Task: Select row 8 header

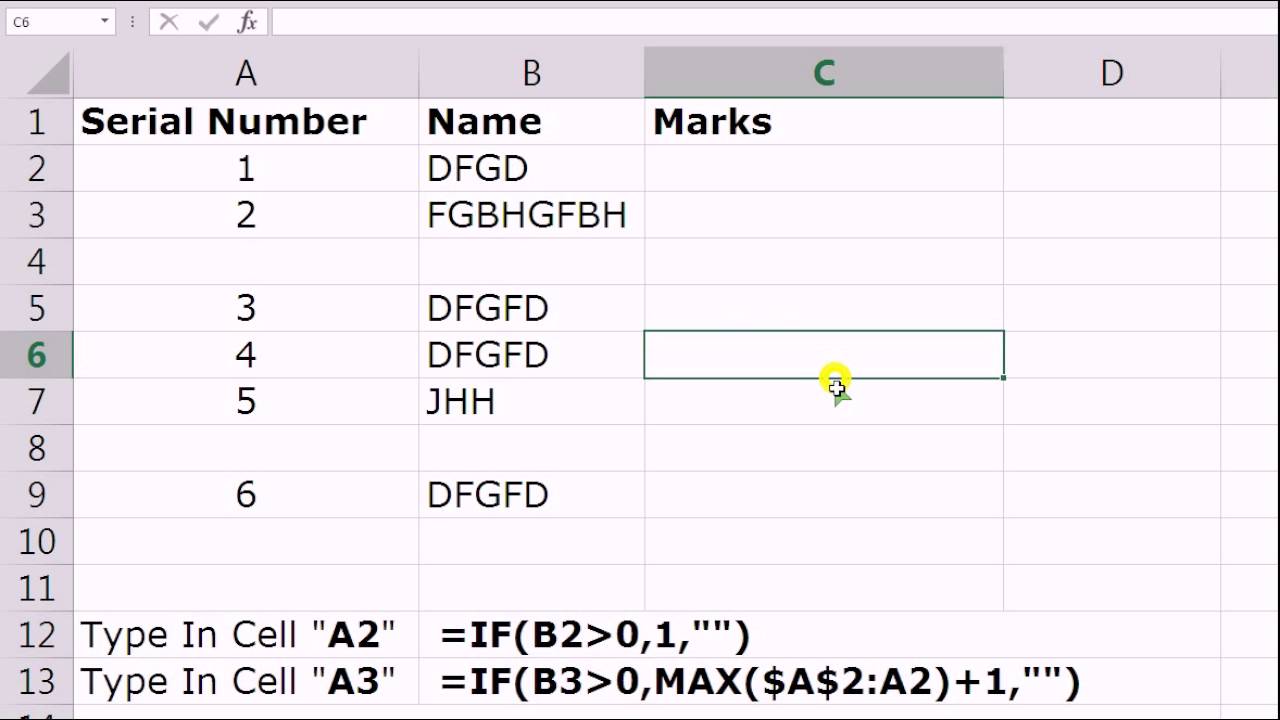Action: point(36,448)
